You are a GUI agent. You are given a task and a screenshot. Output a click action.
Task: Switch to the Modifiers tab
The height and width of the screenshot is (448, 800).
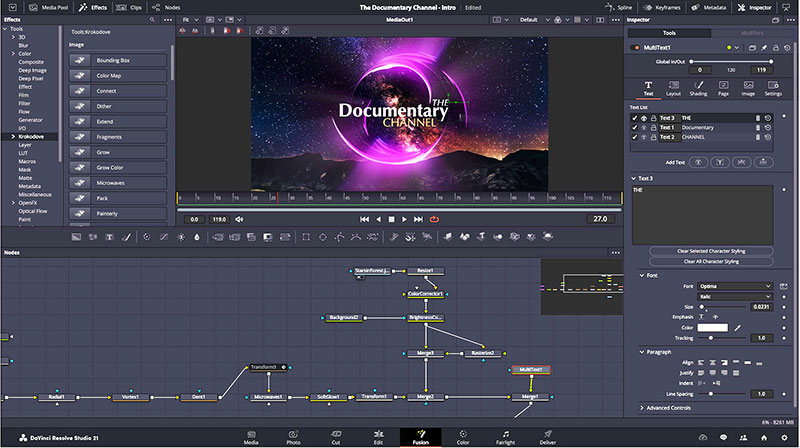click(752, 33)
